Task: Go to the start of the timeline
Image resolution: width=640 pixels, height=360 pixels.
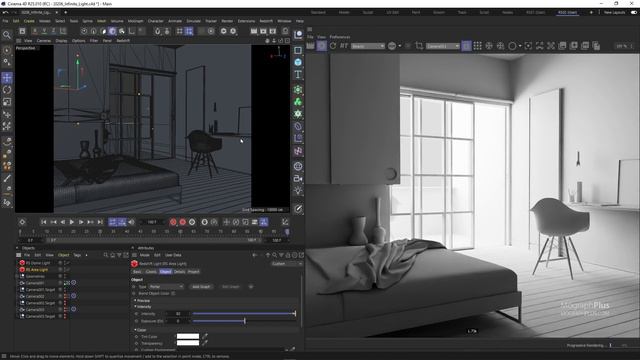Action: [x=44, y=222]
